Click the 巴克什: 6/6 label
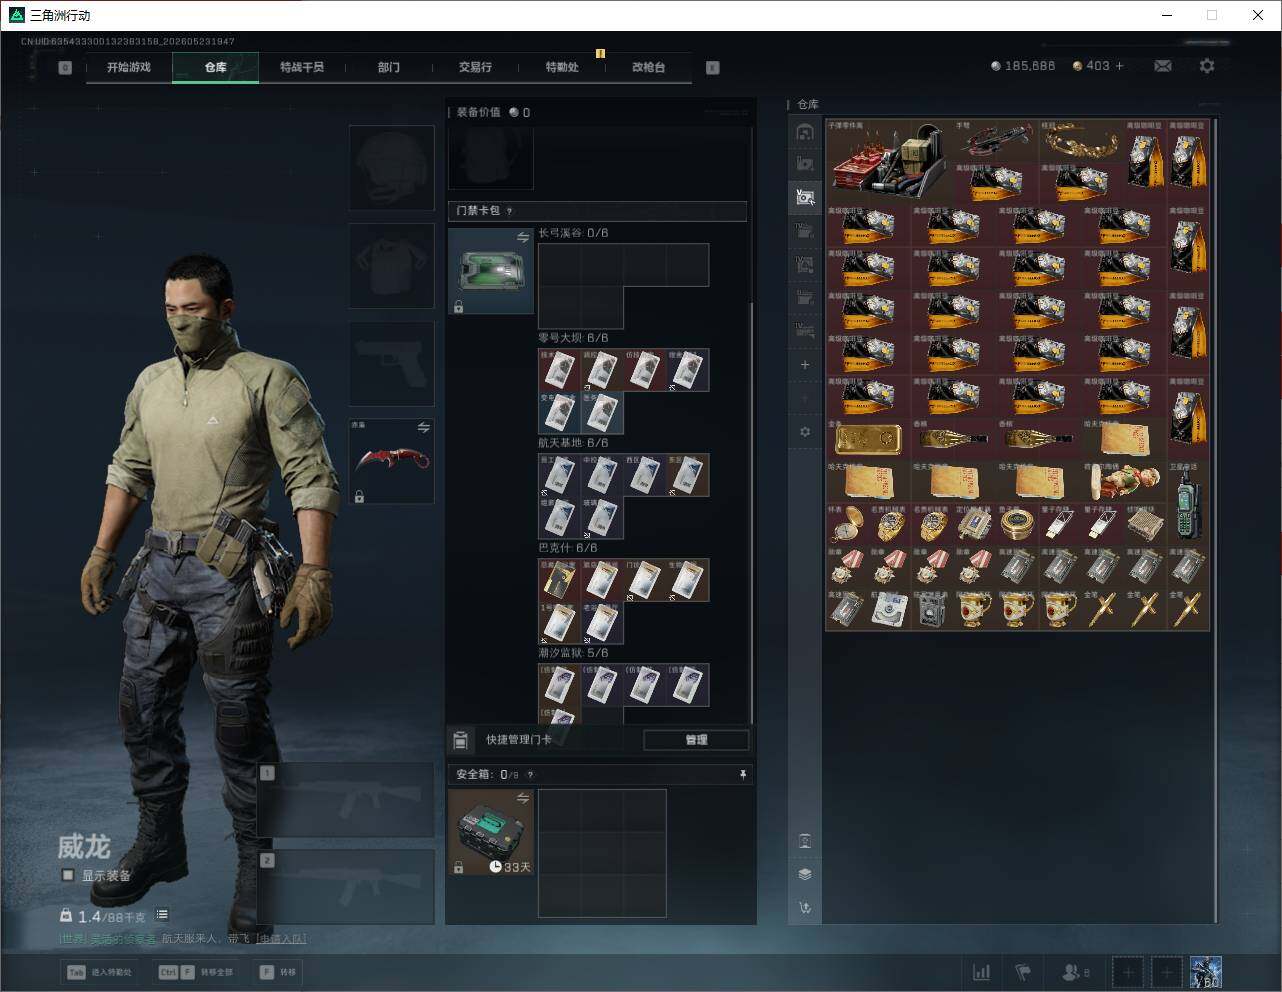The image size is (1282, 992). click(x=568, y=548)
